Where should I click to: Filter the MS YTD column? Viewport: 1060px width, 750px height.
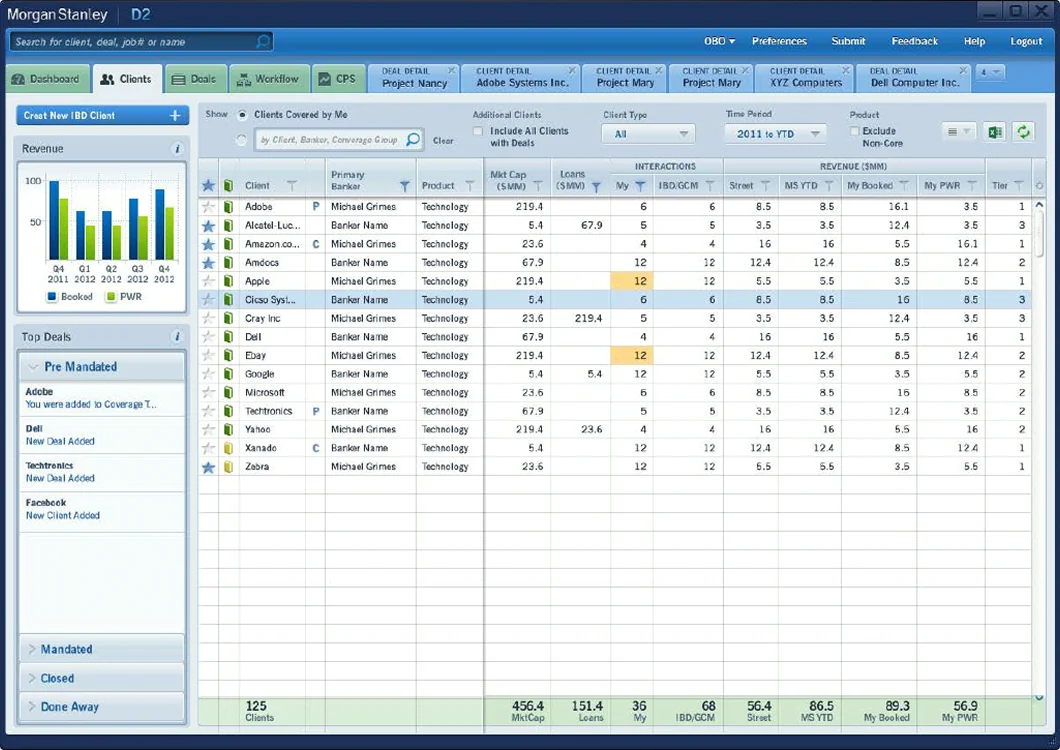tap(829, 185)
